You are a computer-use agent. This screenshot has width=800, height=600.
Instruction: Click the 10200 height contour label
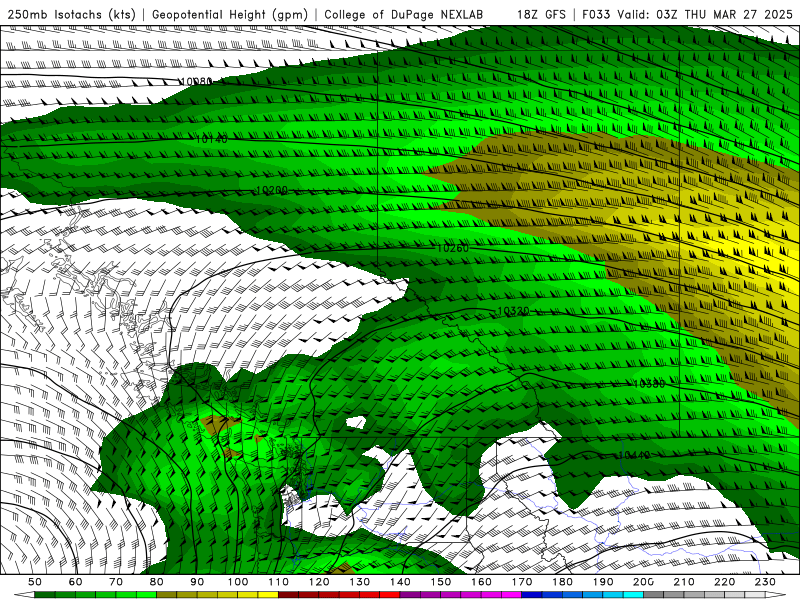(272, 190)
